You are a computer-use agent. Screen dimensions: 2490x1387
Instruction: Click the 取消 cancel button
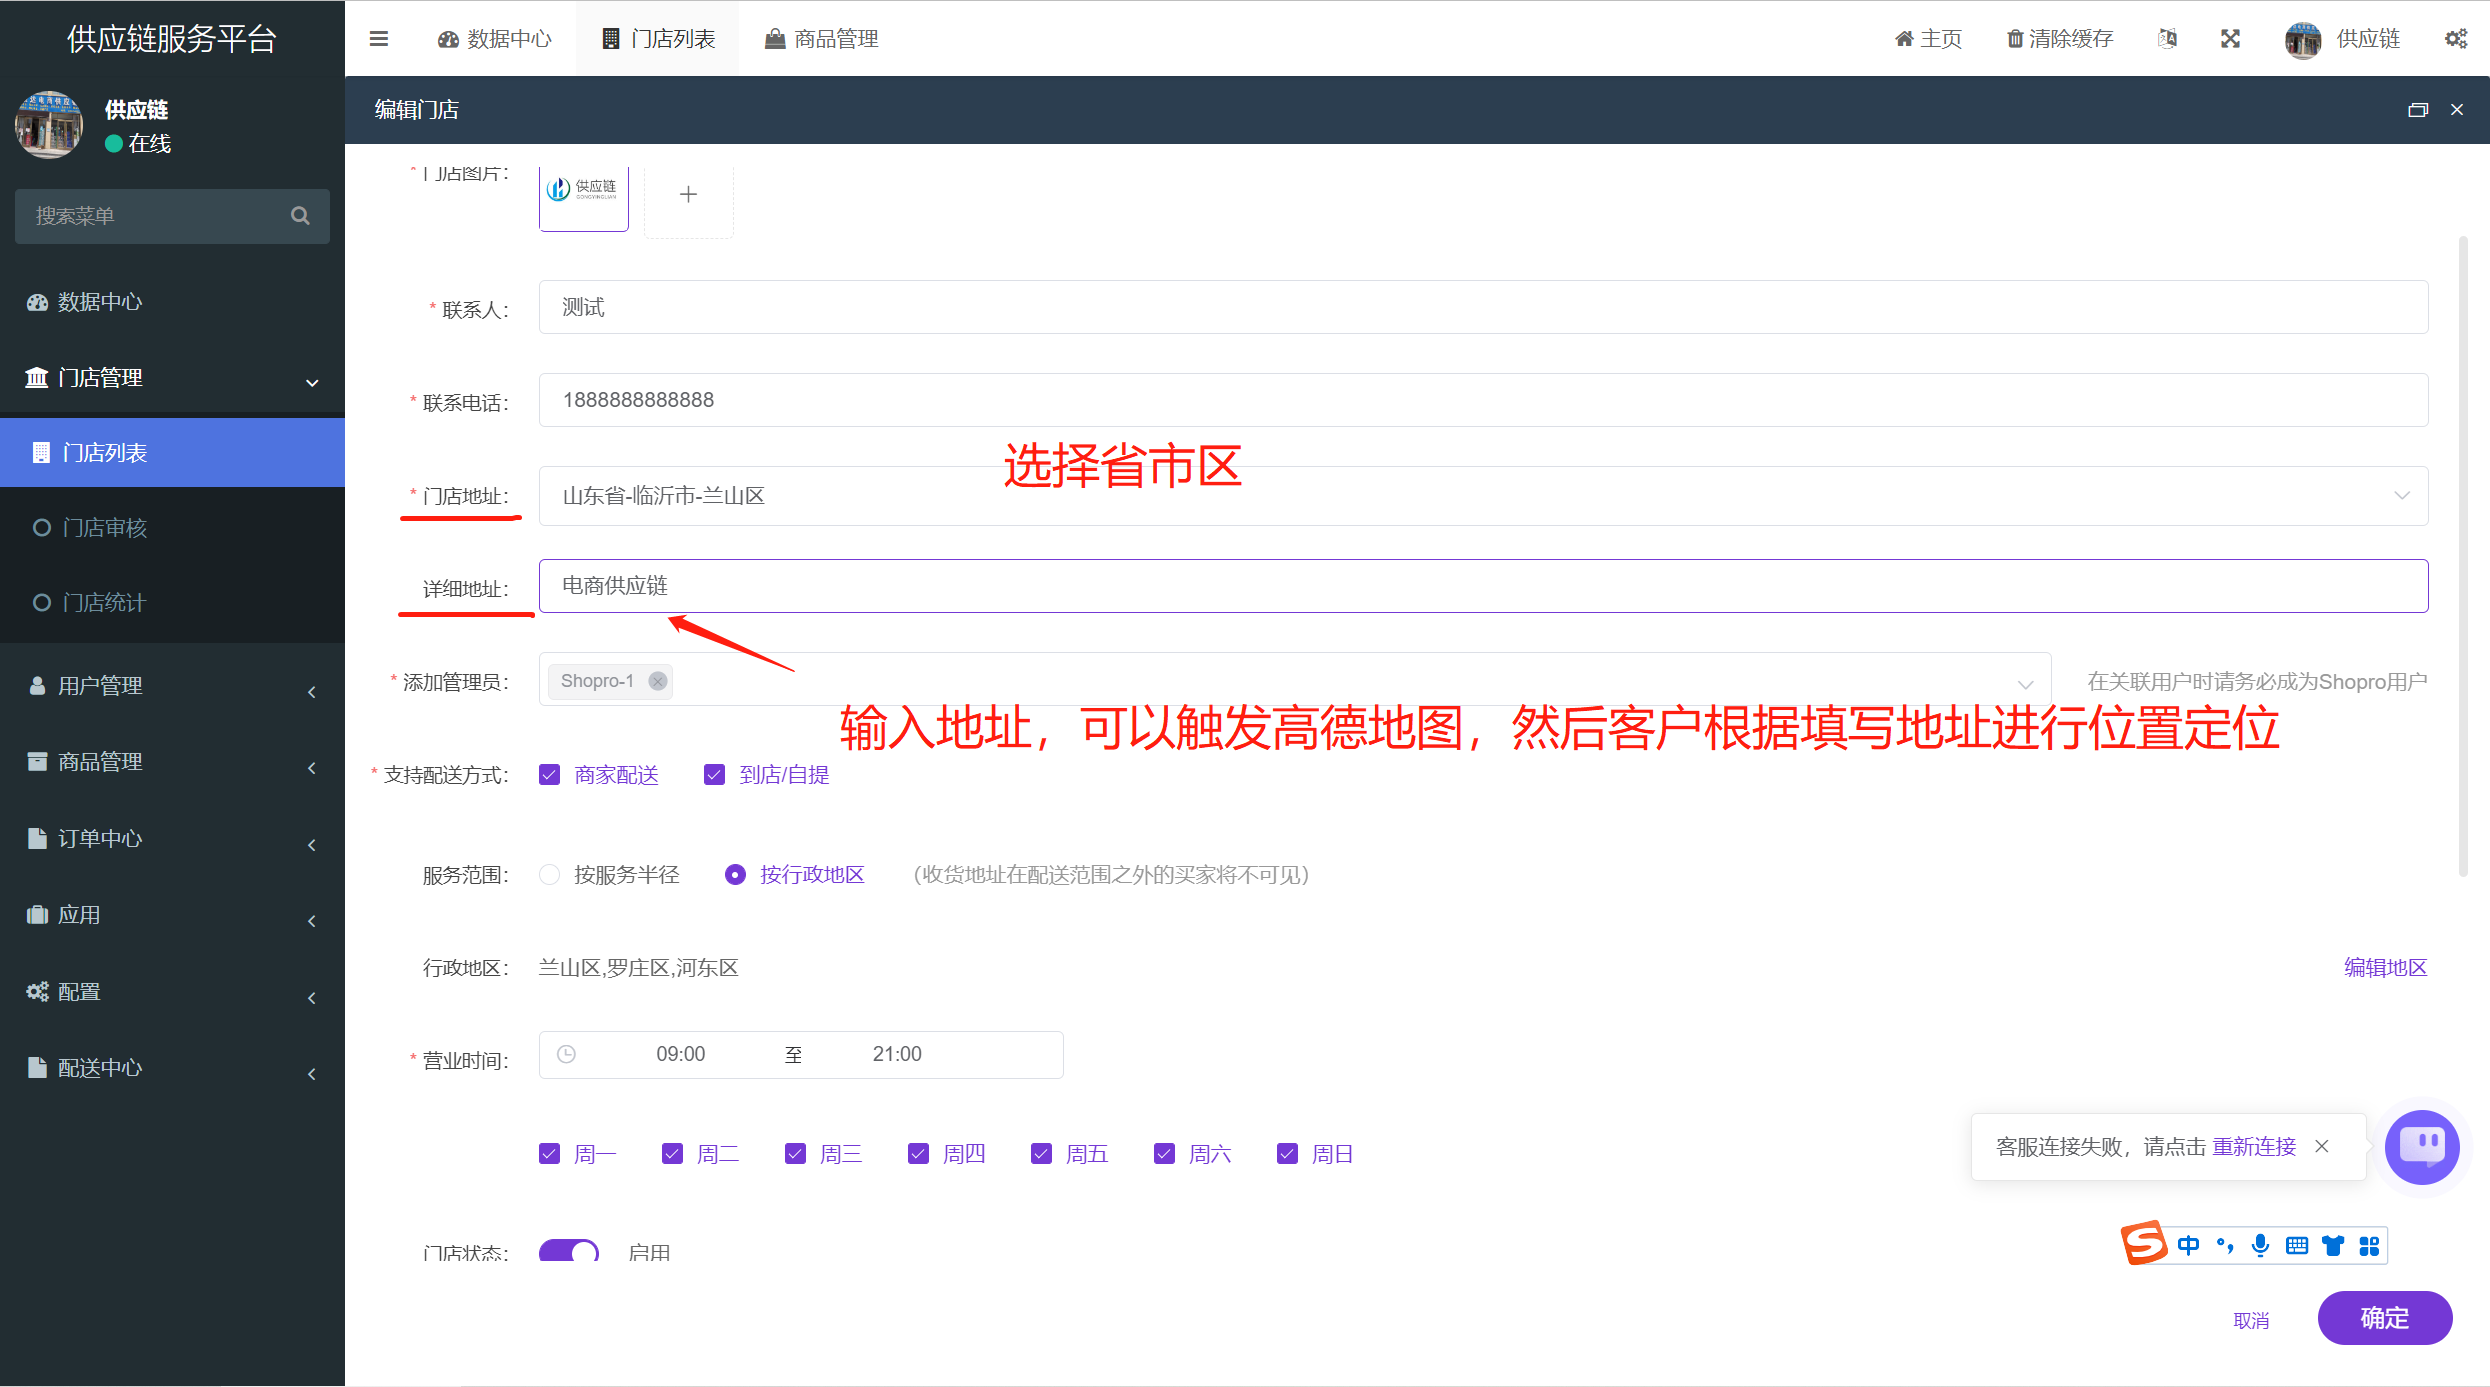2251,1321
